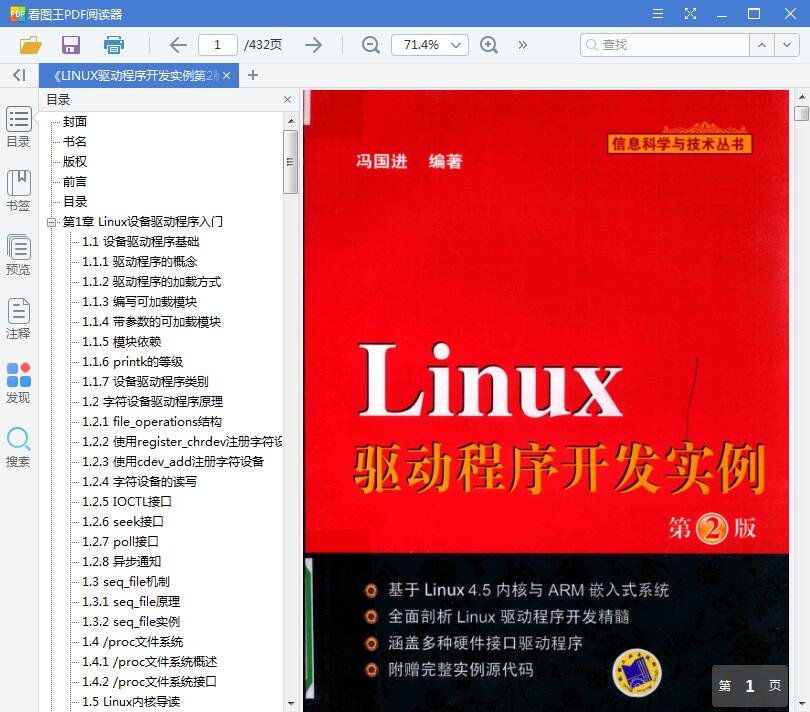The image size is (810, 712).
Task: Open a file with the folder icon
Action: (30, 45)
